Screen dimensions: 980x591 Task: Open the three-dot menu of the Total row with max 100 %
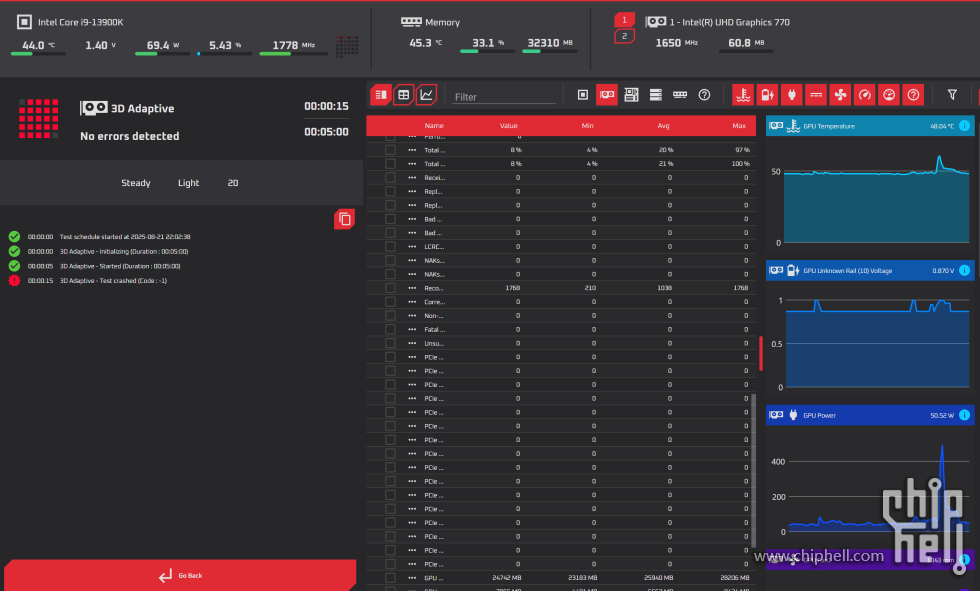[412, 164]
